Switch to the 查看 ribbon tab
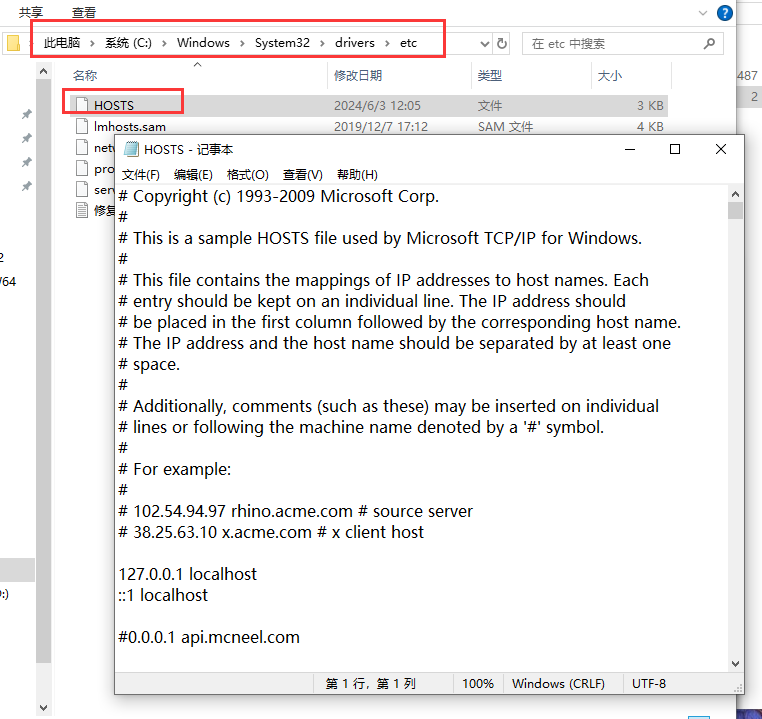 (84, 13)
